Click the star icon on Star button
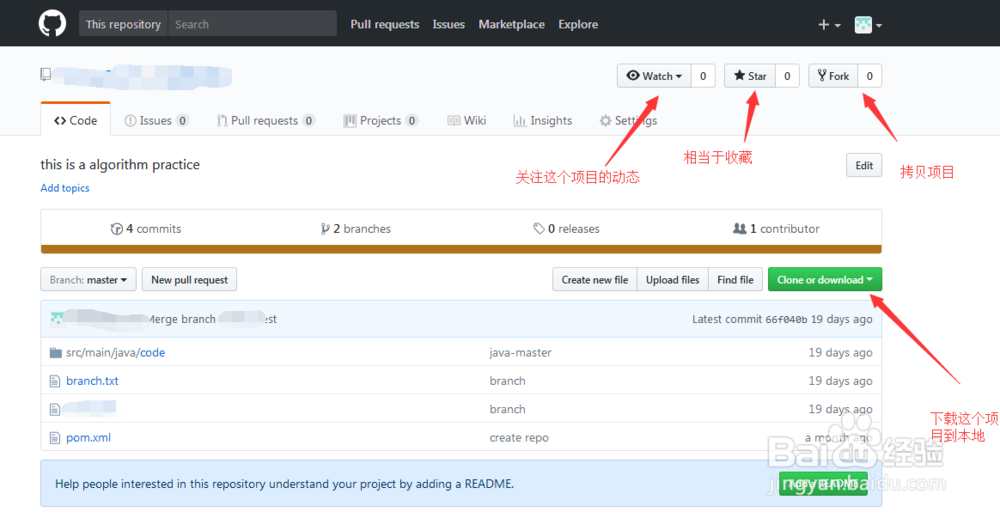1000x518 pixels. point(739,75)
